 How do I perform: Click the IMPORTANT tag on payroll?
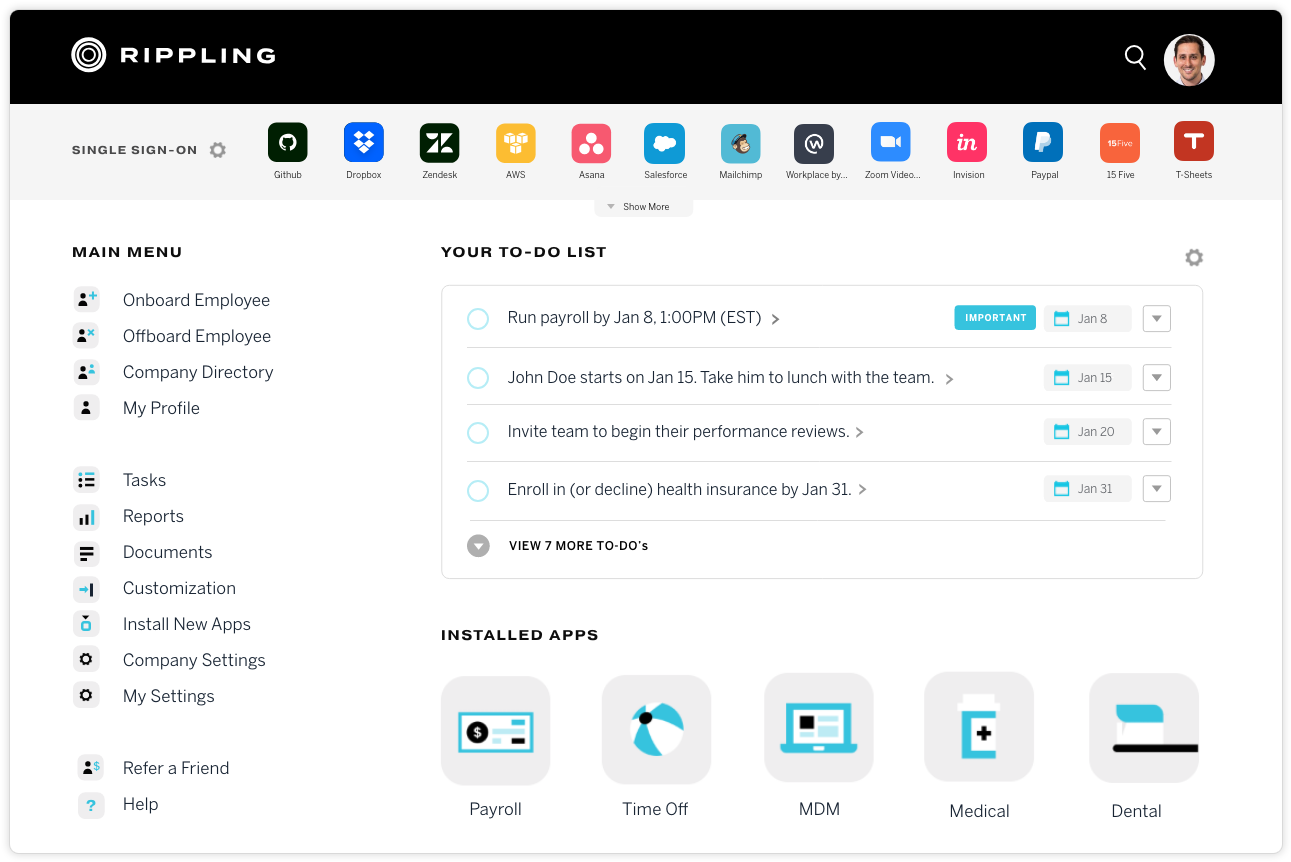[x=995, y=318]
